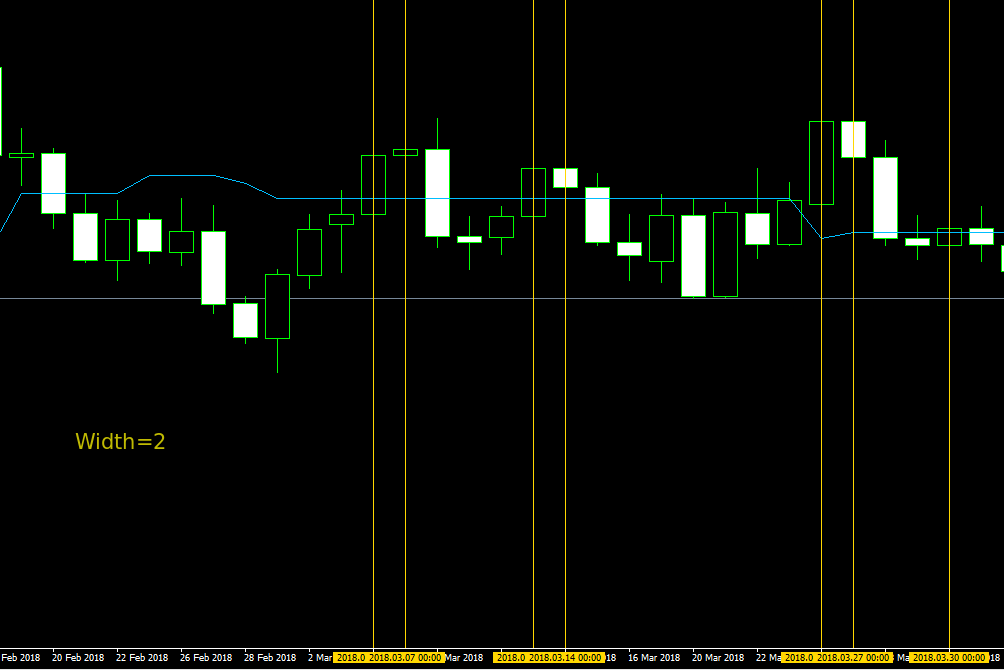Select the "22 Feb 2018" date axis label

pos(142,658)
